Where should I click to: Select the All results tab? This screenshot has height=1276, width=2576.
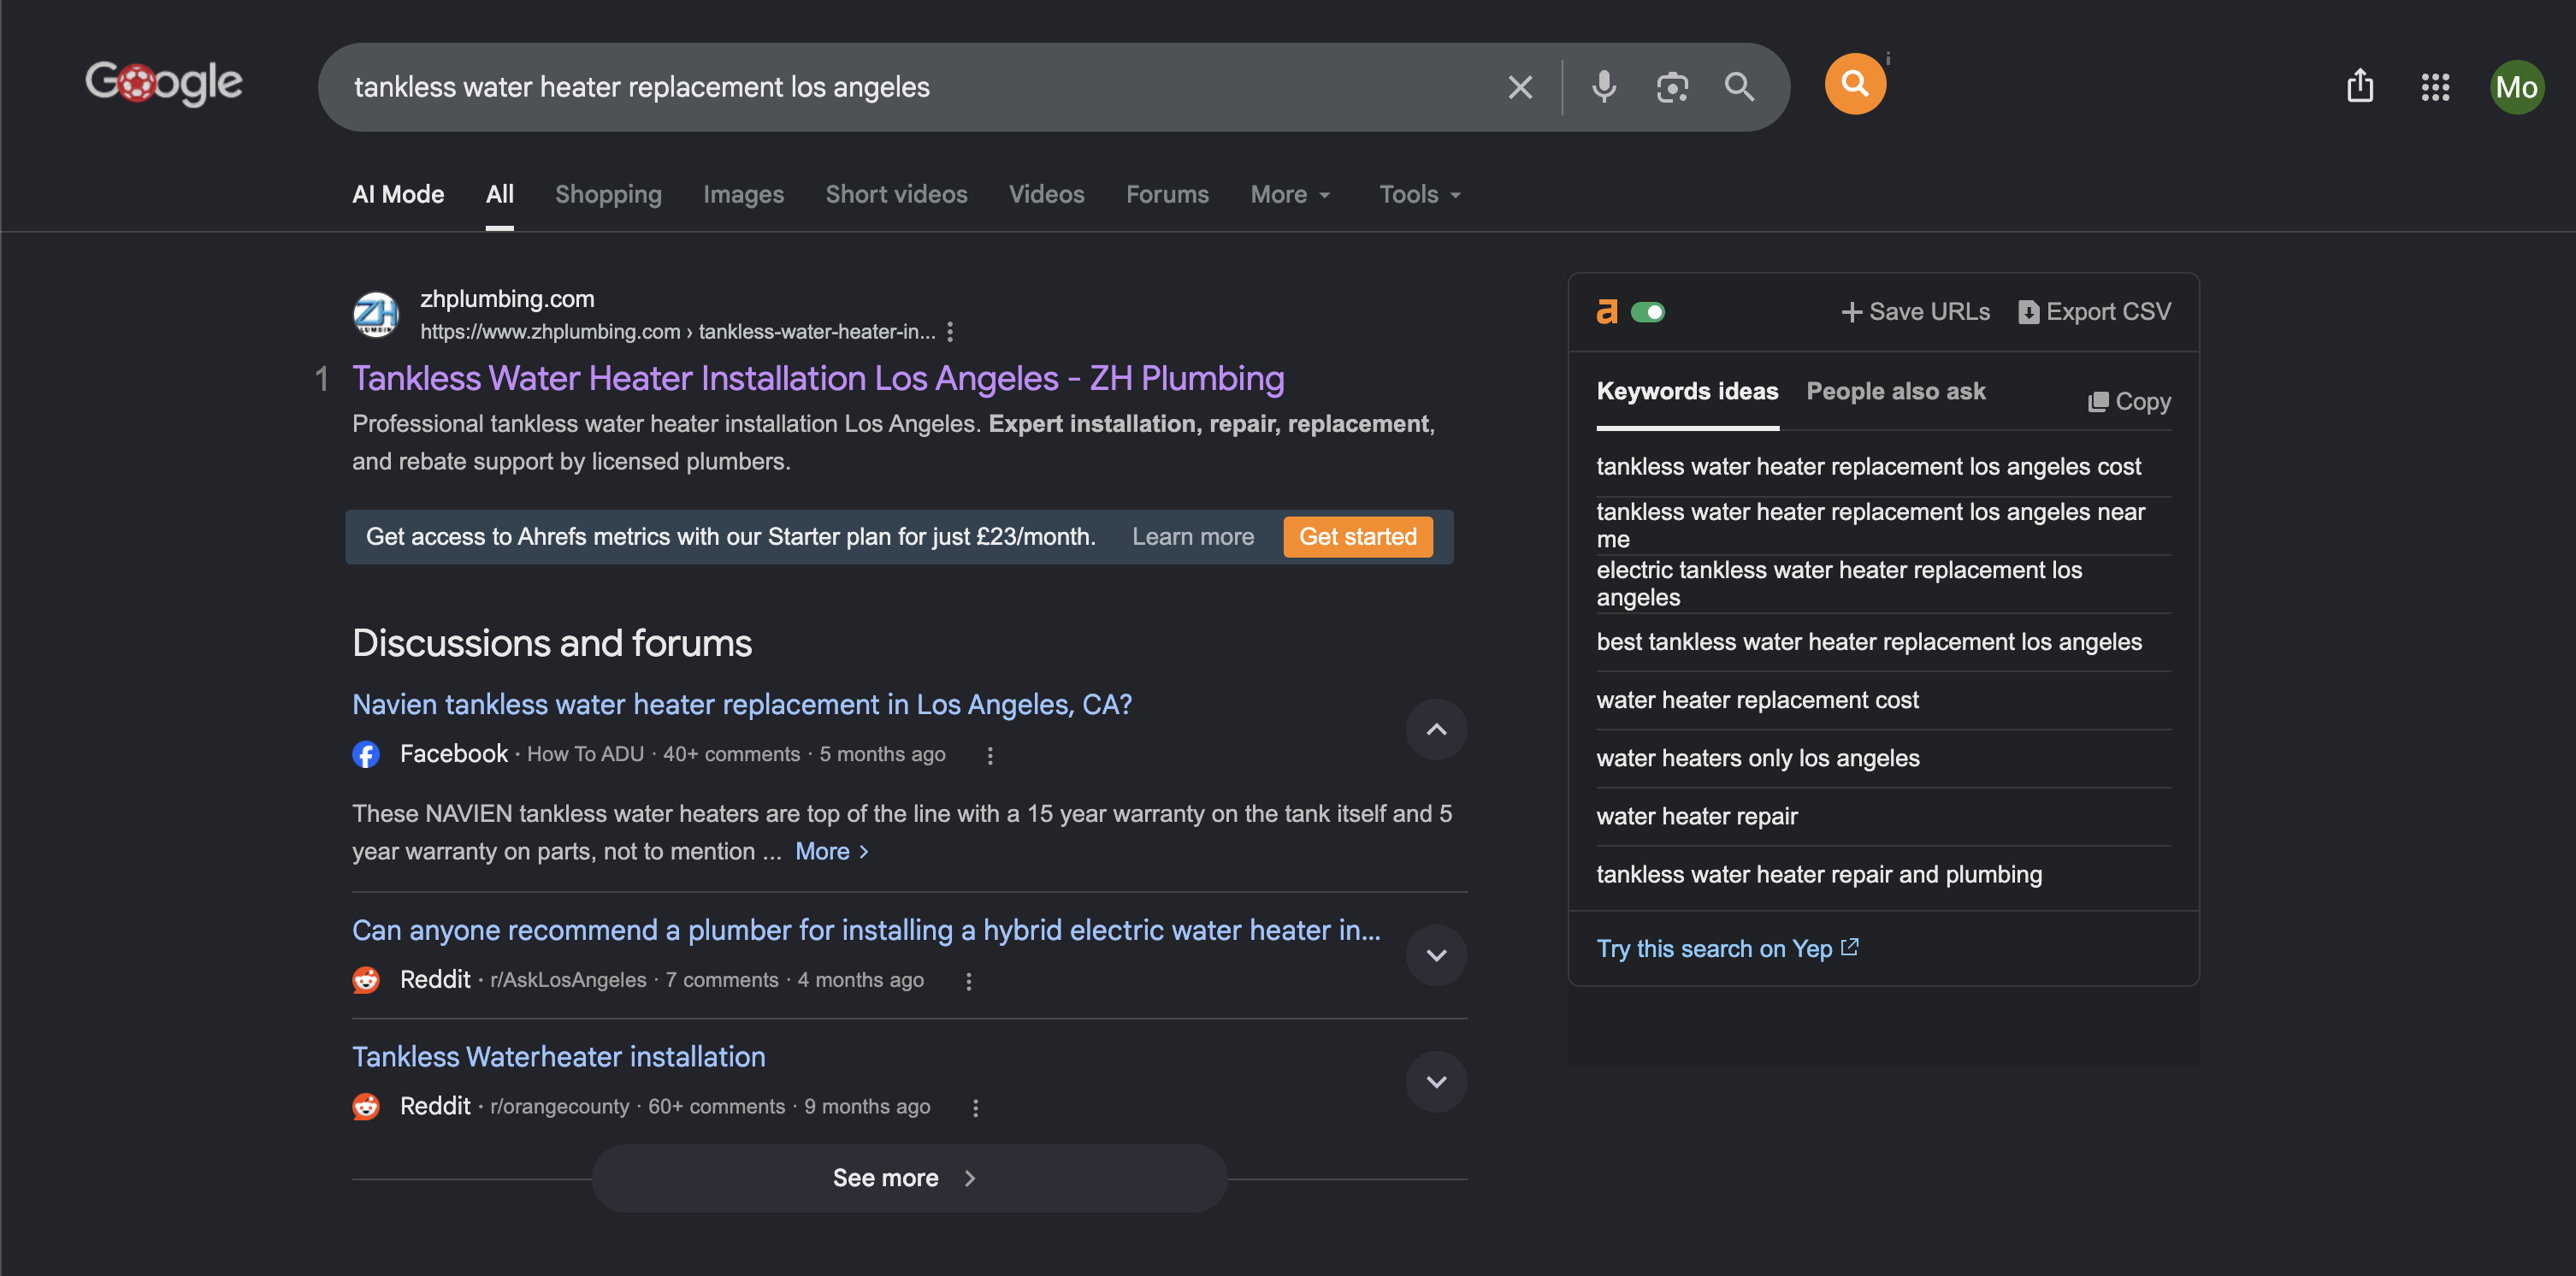coord(500,195)
